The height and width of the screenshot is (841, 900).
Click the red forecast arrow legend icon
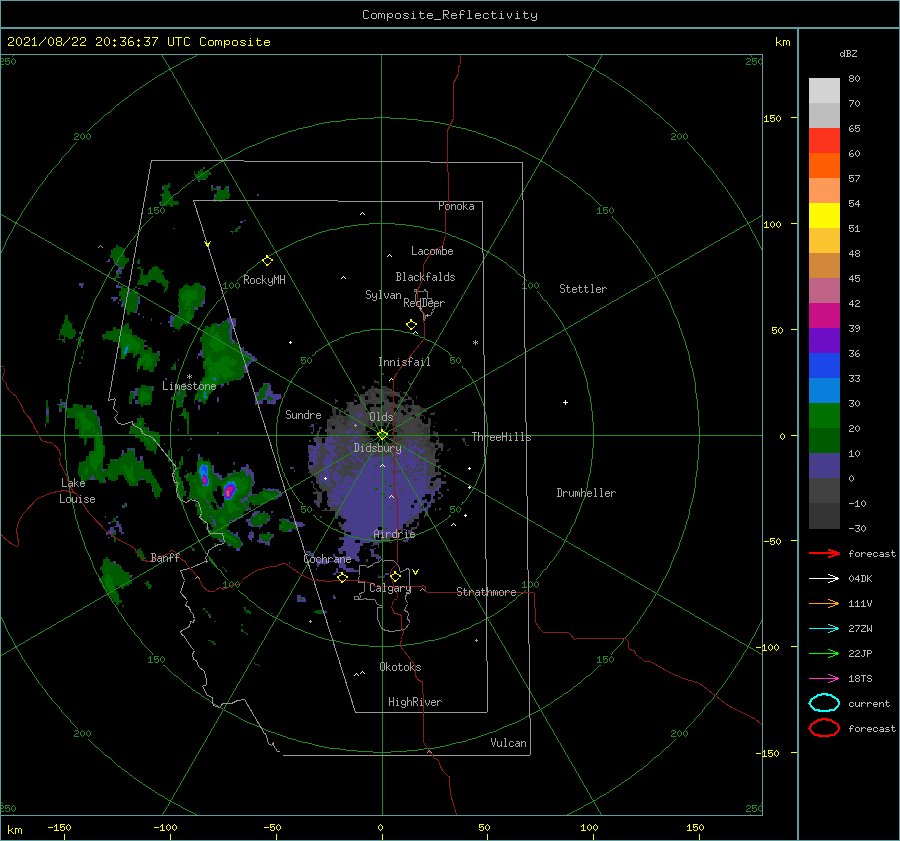tap(824, 553)
